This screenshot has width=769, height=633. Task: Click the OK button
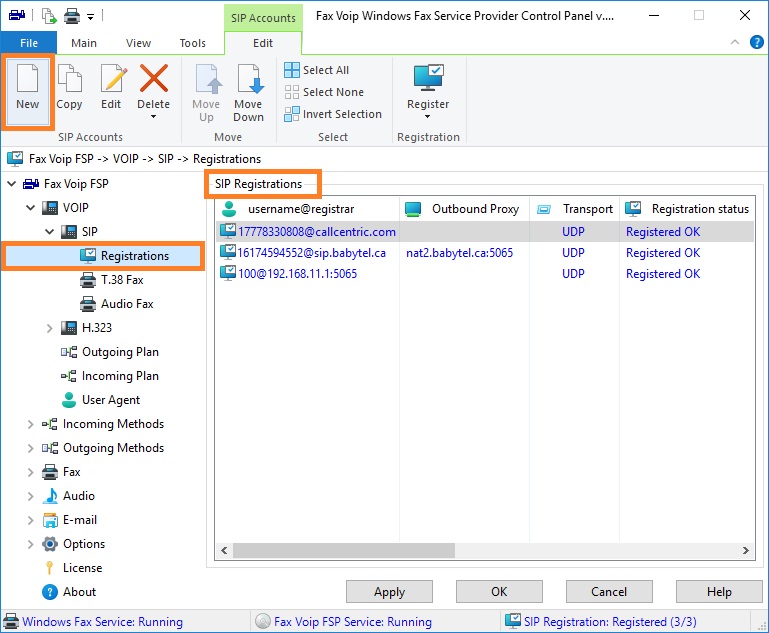click(x=499, y=592)
